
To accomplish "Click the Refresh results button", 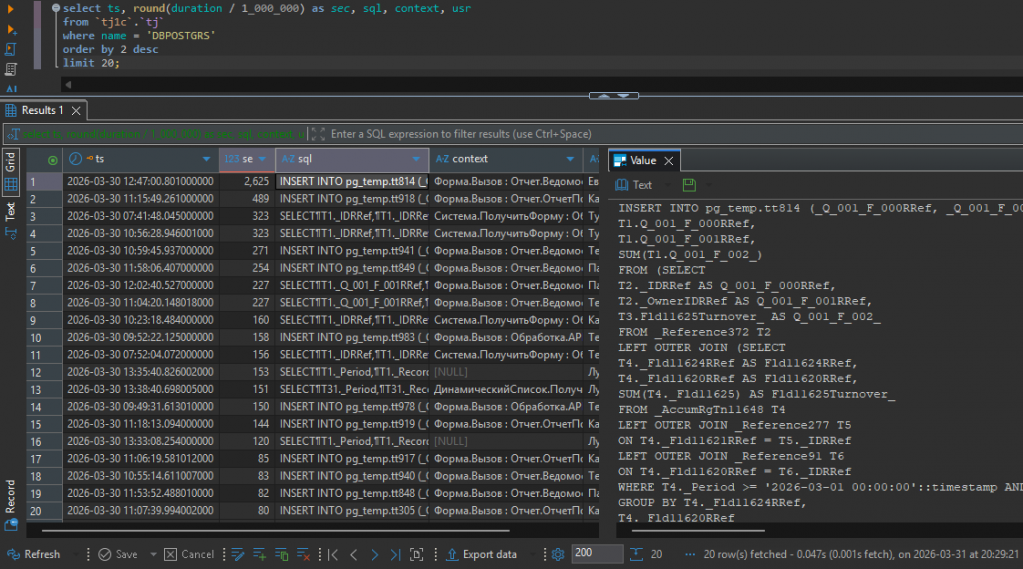I will click(x=33, y=554).
